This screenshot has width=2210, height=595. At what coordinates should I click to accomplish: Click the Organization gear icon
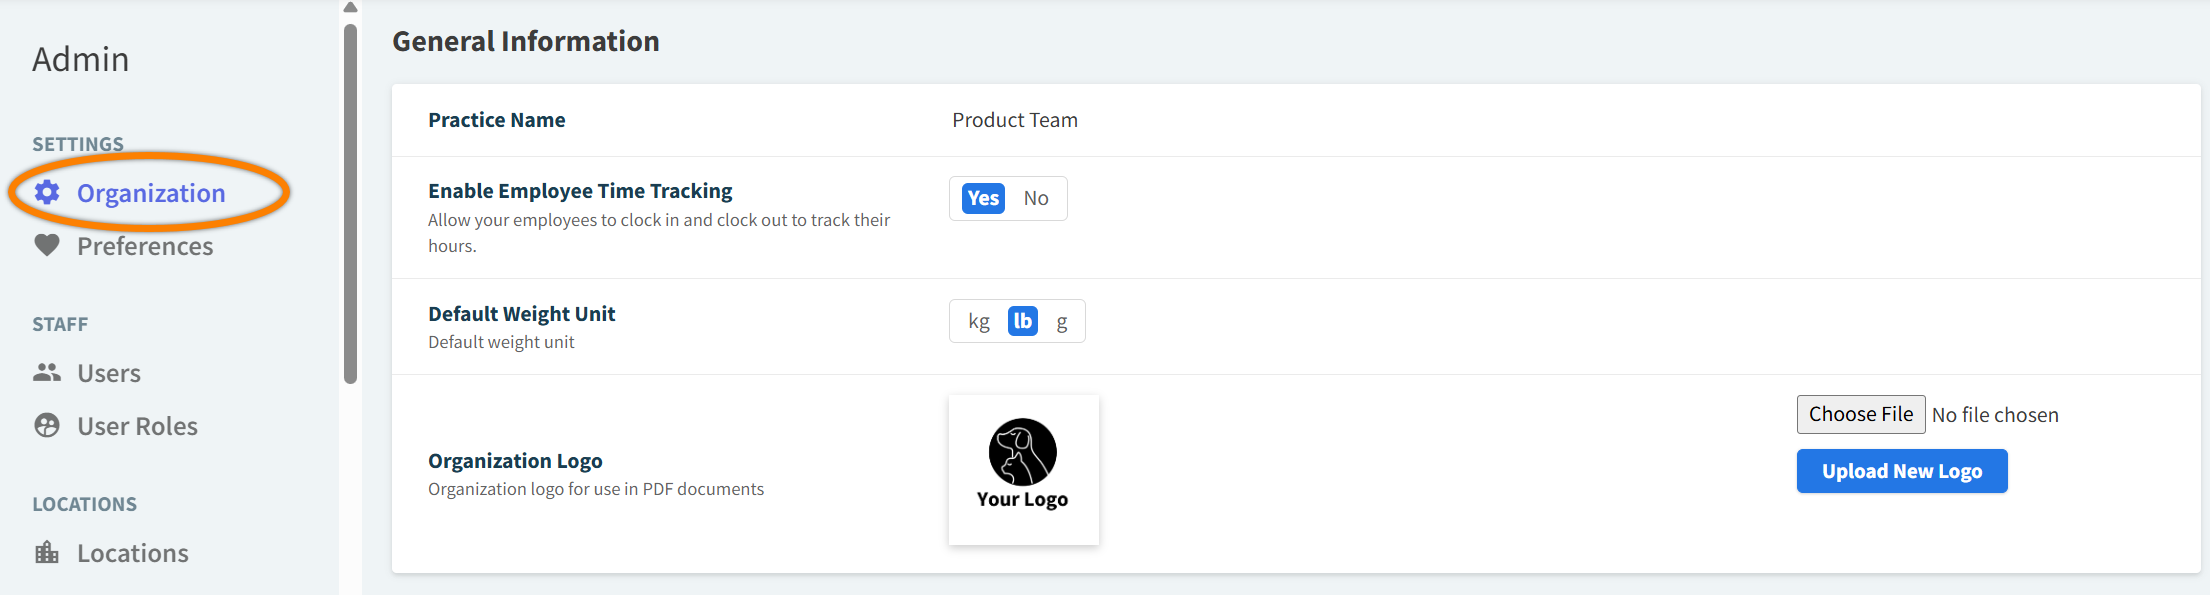[x=47, y=192]
